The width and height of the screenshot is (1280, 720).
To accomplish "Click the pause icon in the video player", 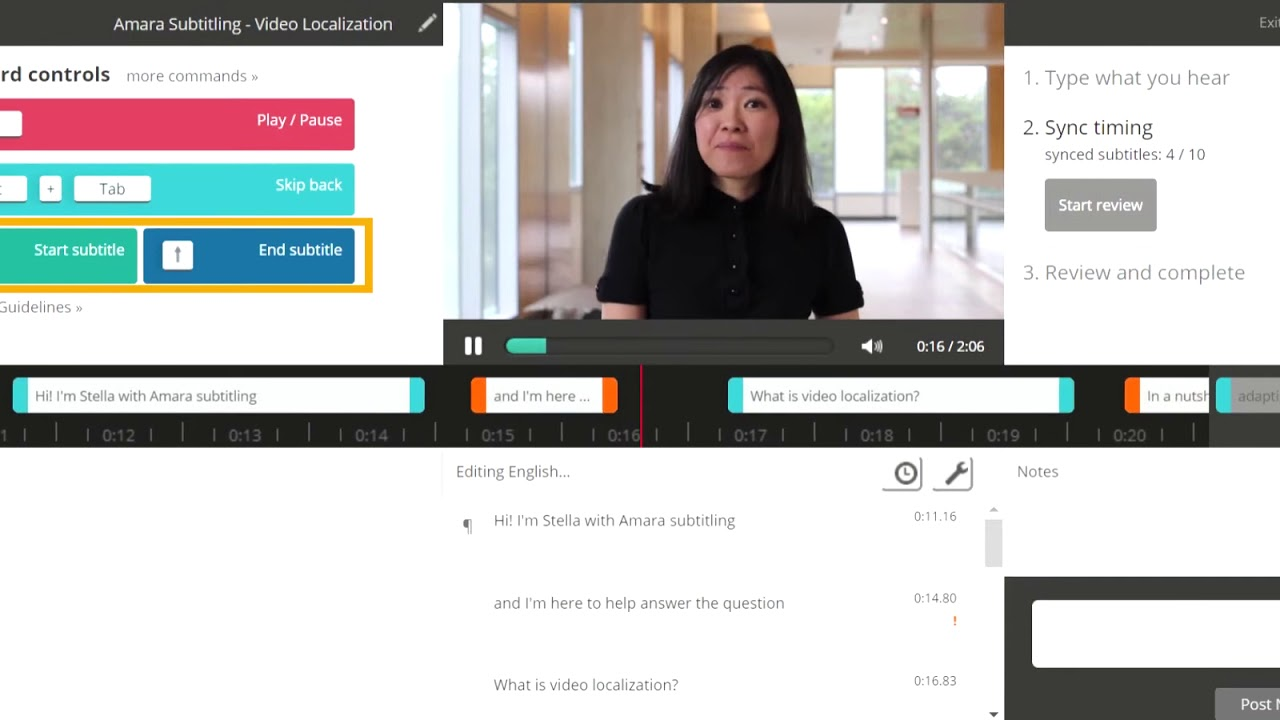I will click(472, 346).
